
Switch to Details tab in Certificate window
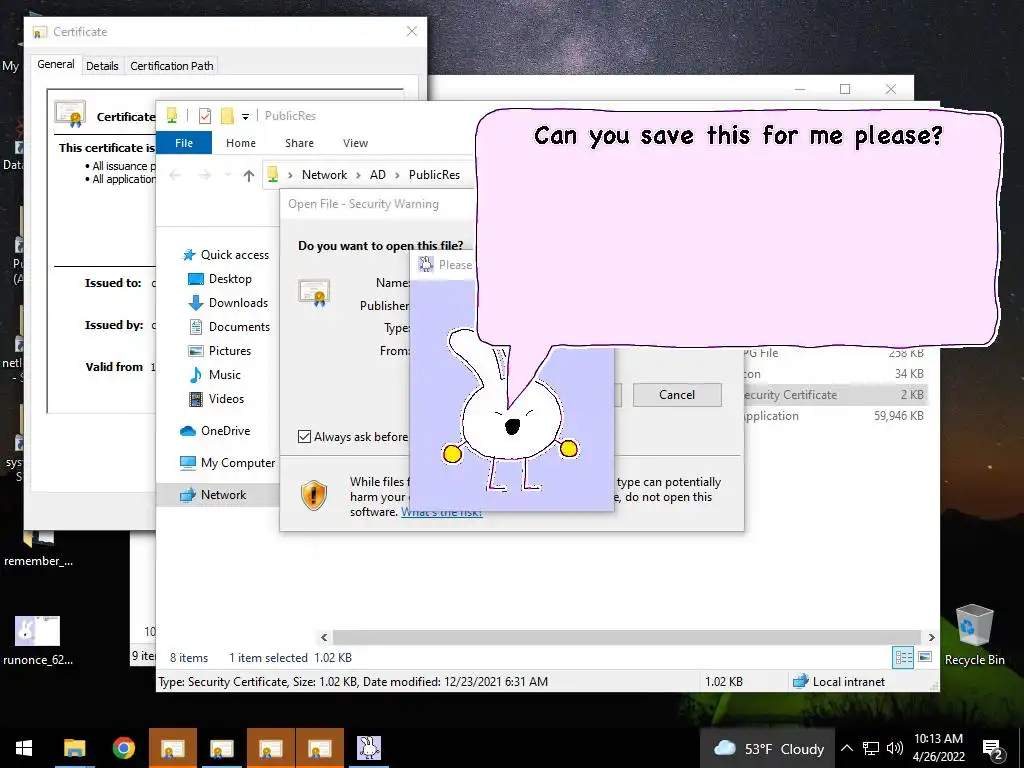click(102, 65)
